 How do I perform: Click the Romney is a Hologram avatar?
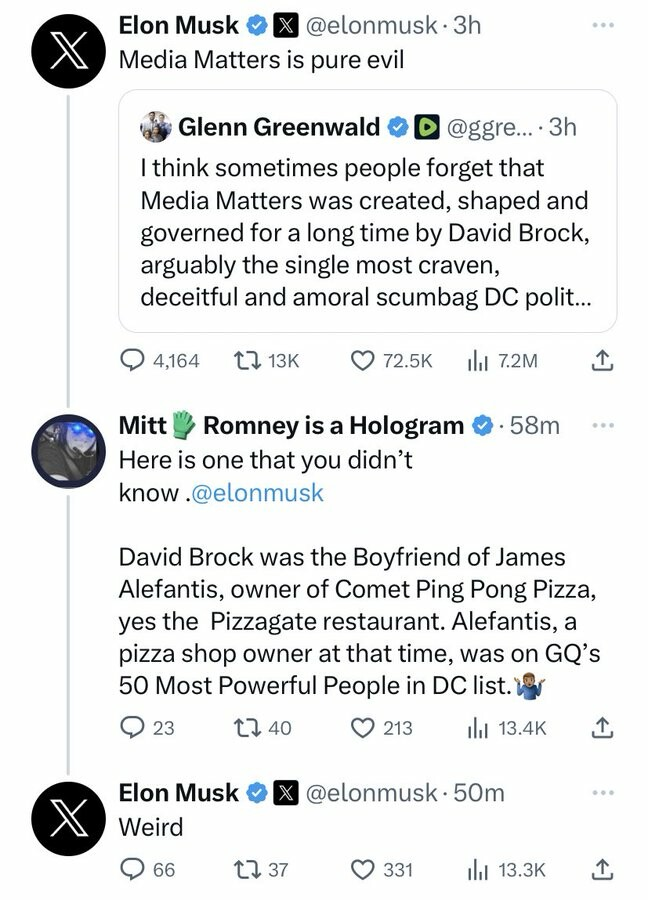[67, 449]
